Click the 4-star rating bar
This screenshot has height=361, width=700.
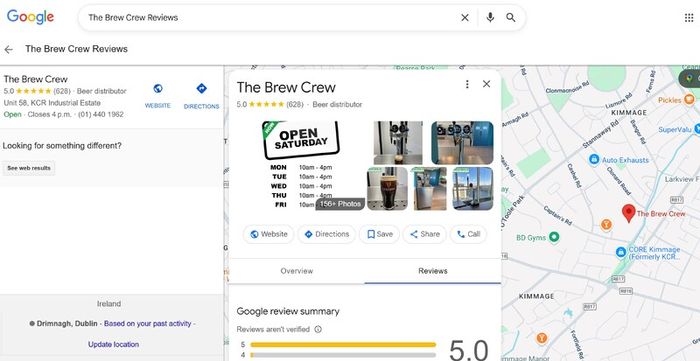[343, 355]
